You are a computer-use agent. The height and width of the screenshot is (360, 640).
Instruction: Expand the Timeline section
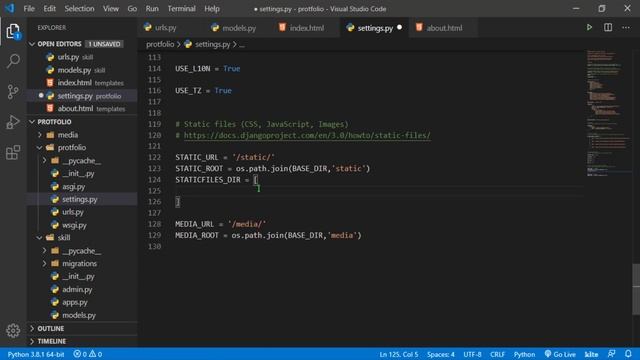pos(51,341)
